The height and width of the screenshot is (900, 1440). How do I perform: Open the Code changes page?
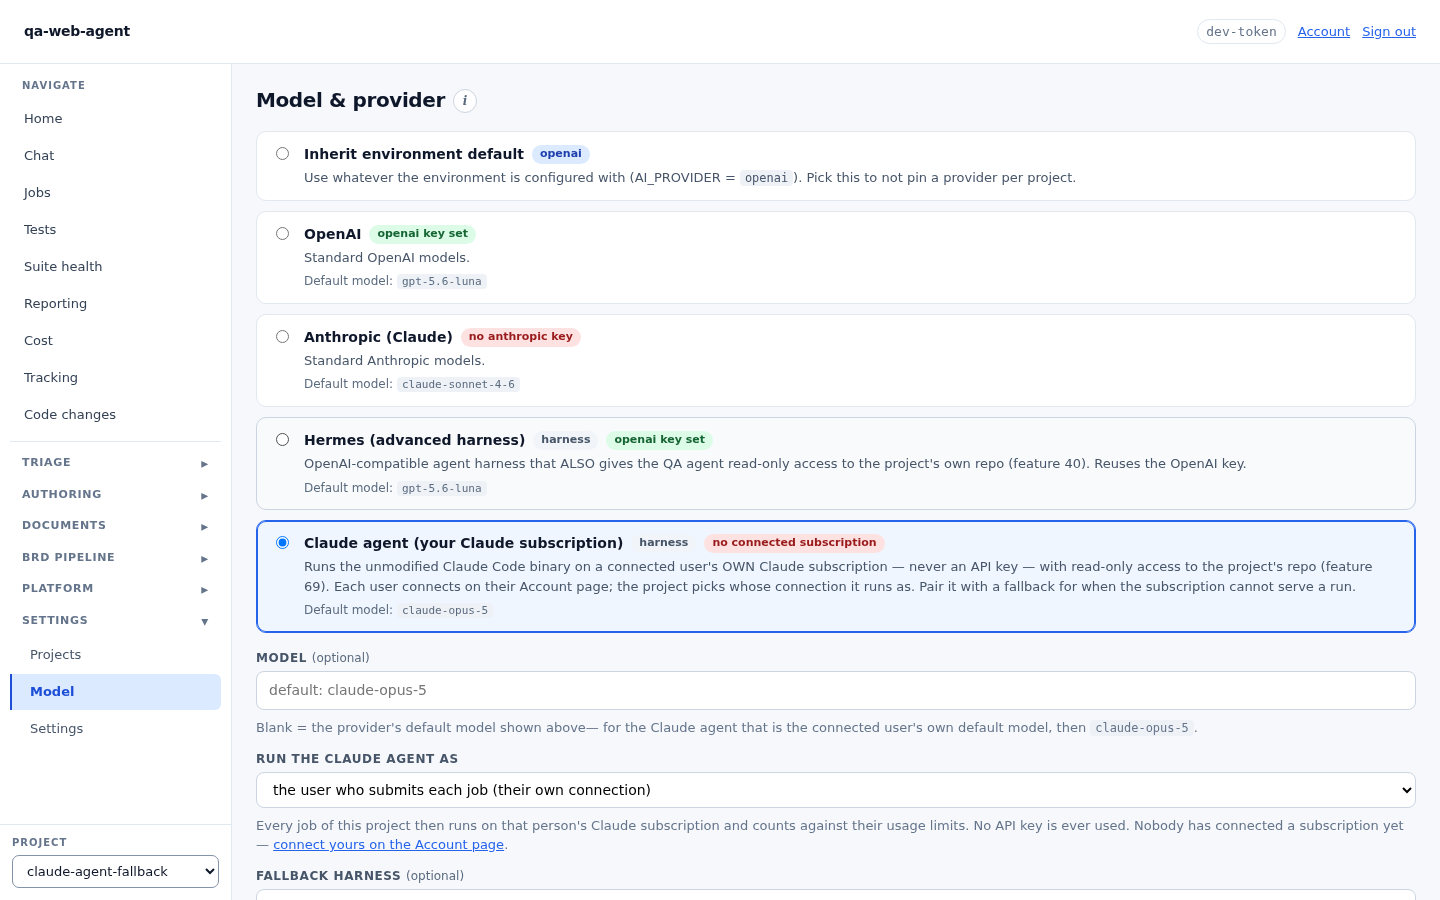click(115, 415)
